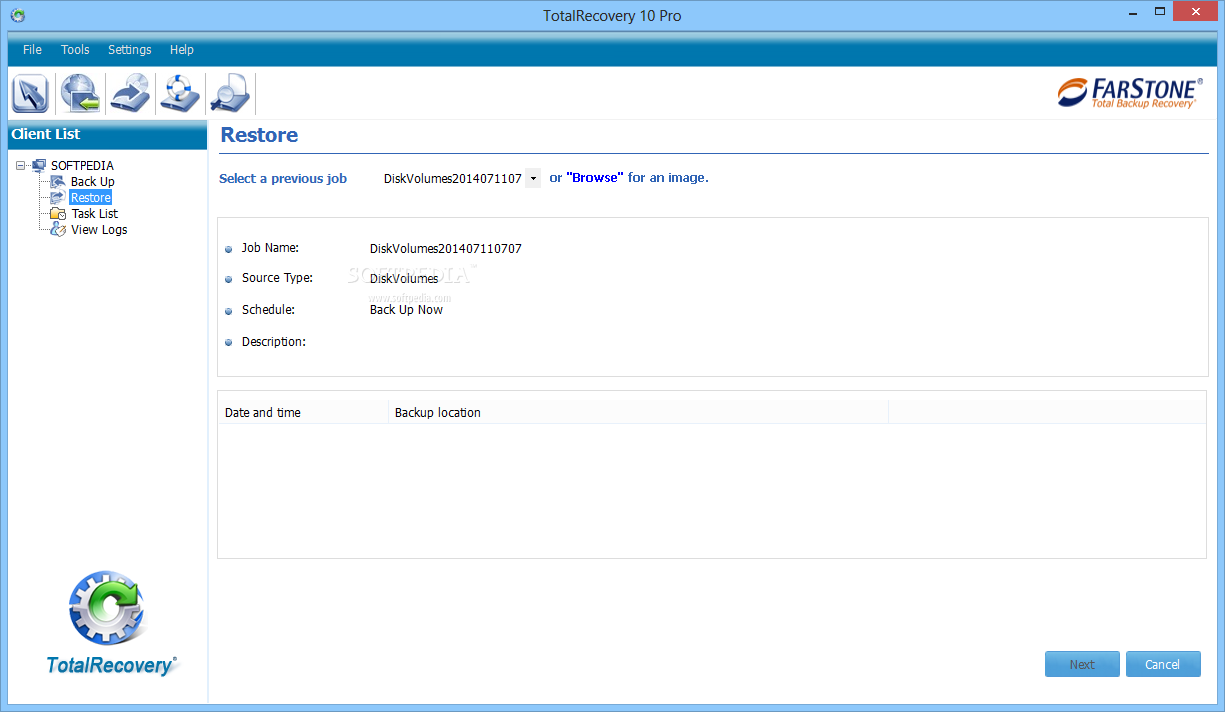Click the lifebuoy rescue drive toolbar icon

(180, 94)
